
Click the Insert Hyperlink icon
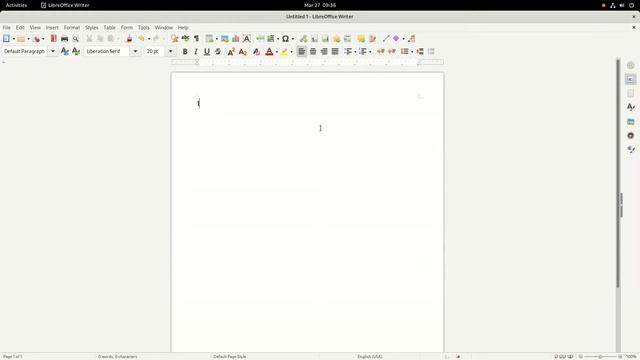point(303,39)
